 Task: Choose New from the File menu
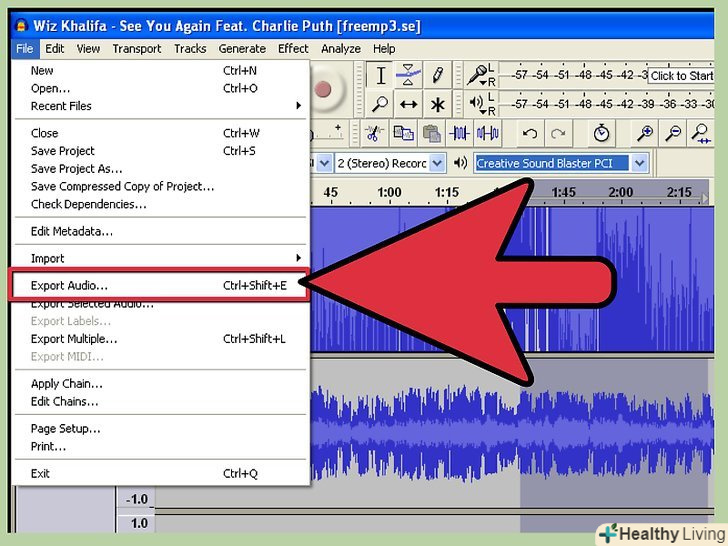tap(160, 71)
